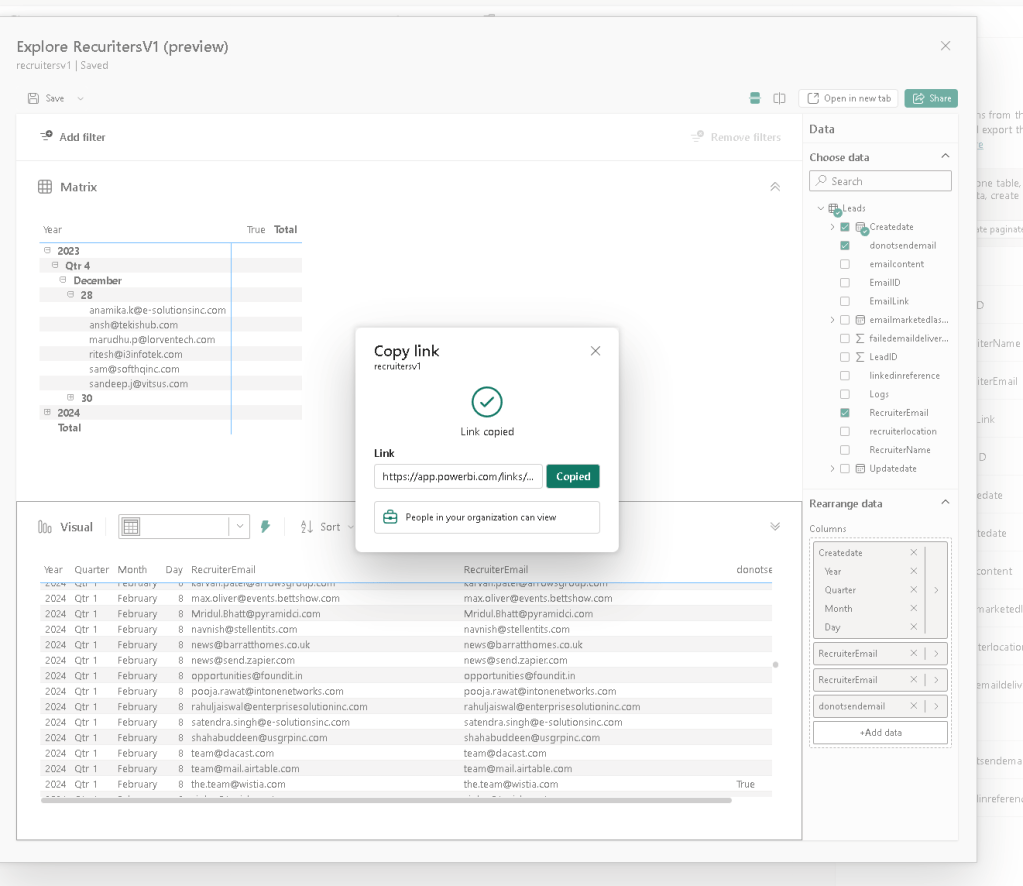Viewport: 1023px width, 886px height.
Task: Uncheck the Createdate checkbox
Action: tap(845, 227)
